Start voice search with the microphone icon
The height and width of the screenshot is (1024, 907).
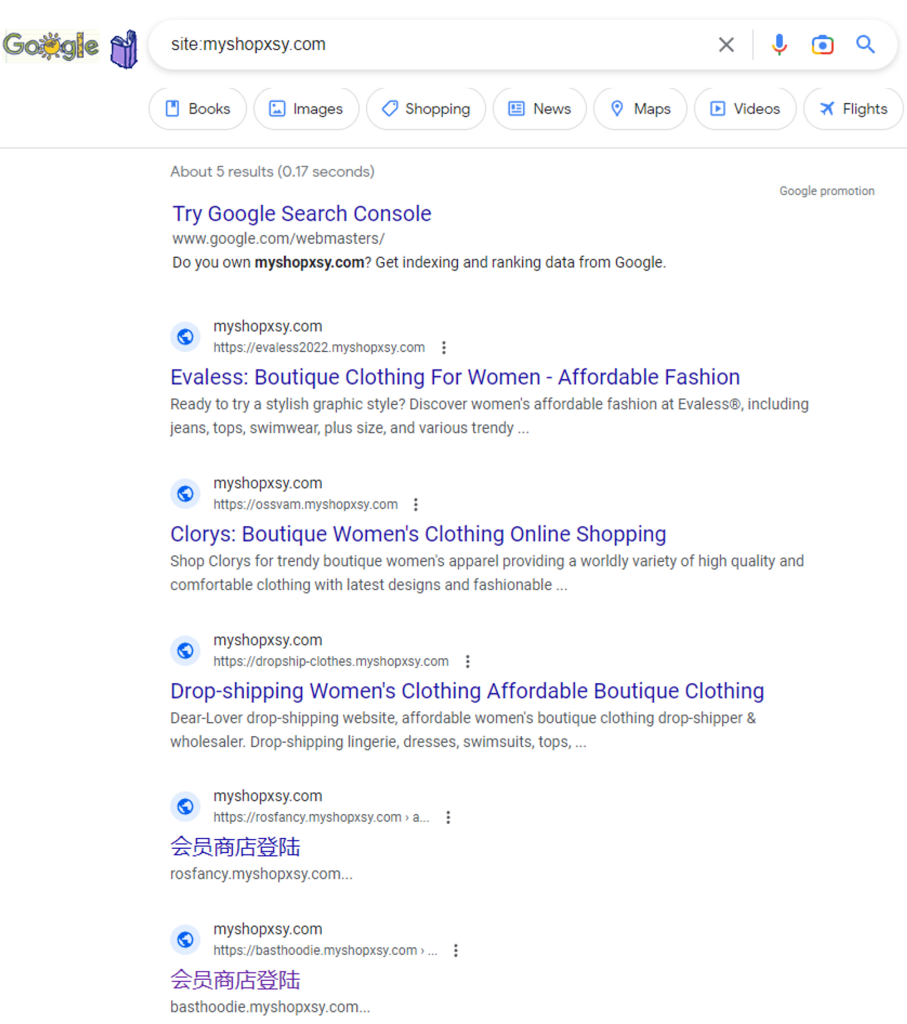(x=779, y=44)
